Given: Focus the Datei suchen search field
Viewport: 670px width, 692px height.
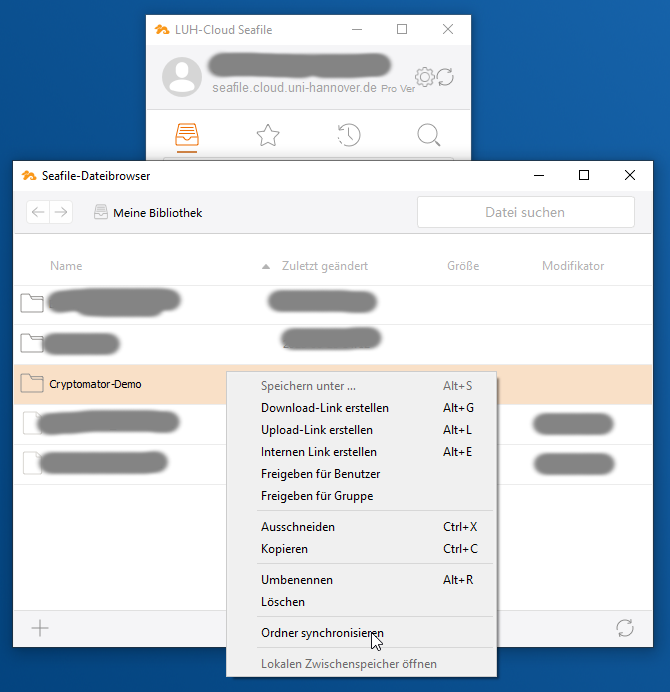Looking at the screenshot, I should pos(526,212).
